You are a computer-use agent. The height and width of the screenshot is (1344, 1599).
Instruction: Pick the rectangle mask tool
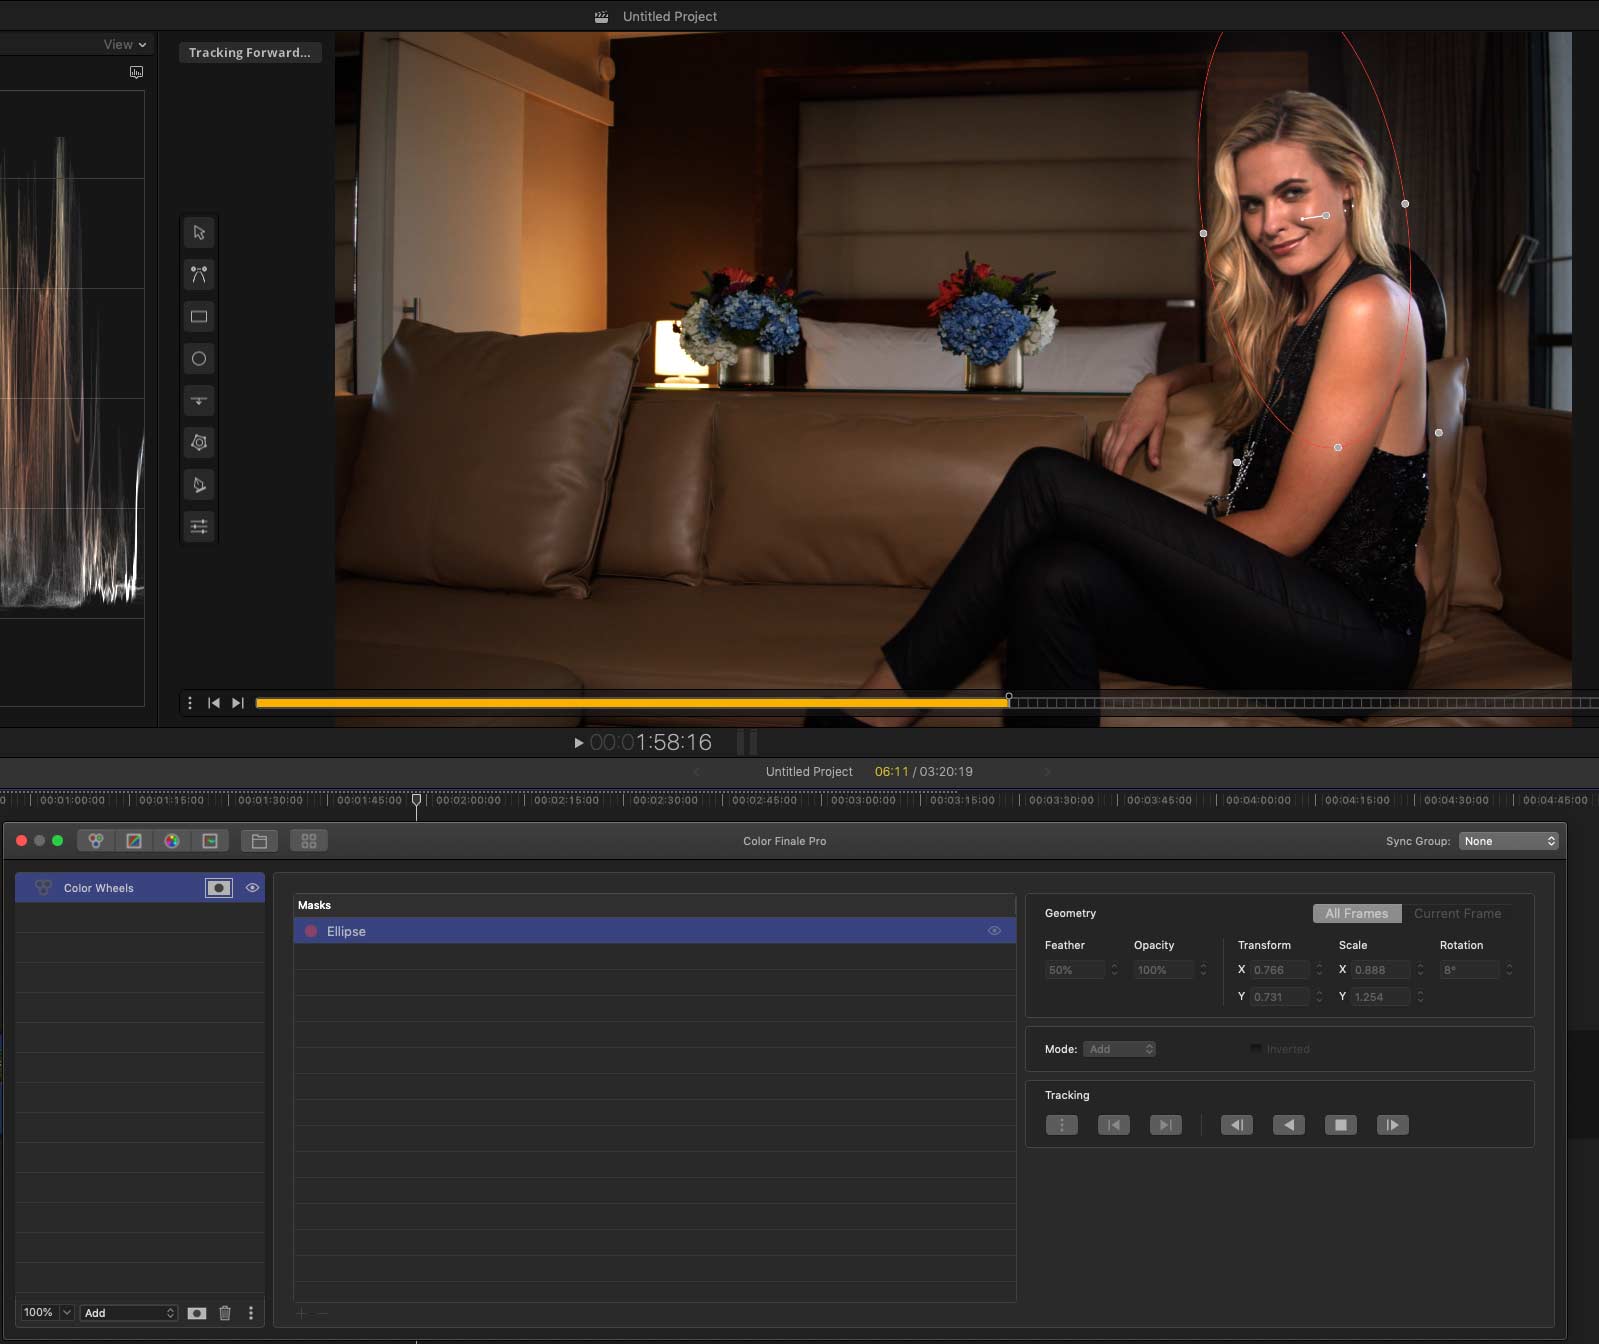tap(199, 317)
